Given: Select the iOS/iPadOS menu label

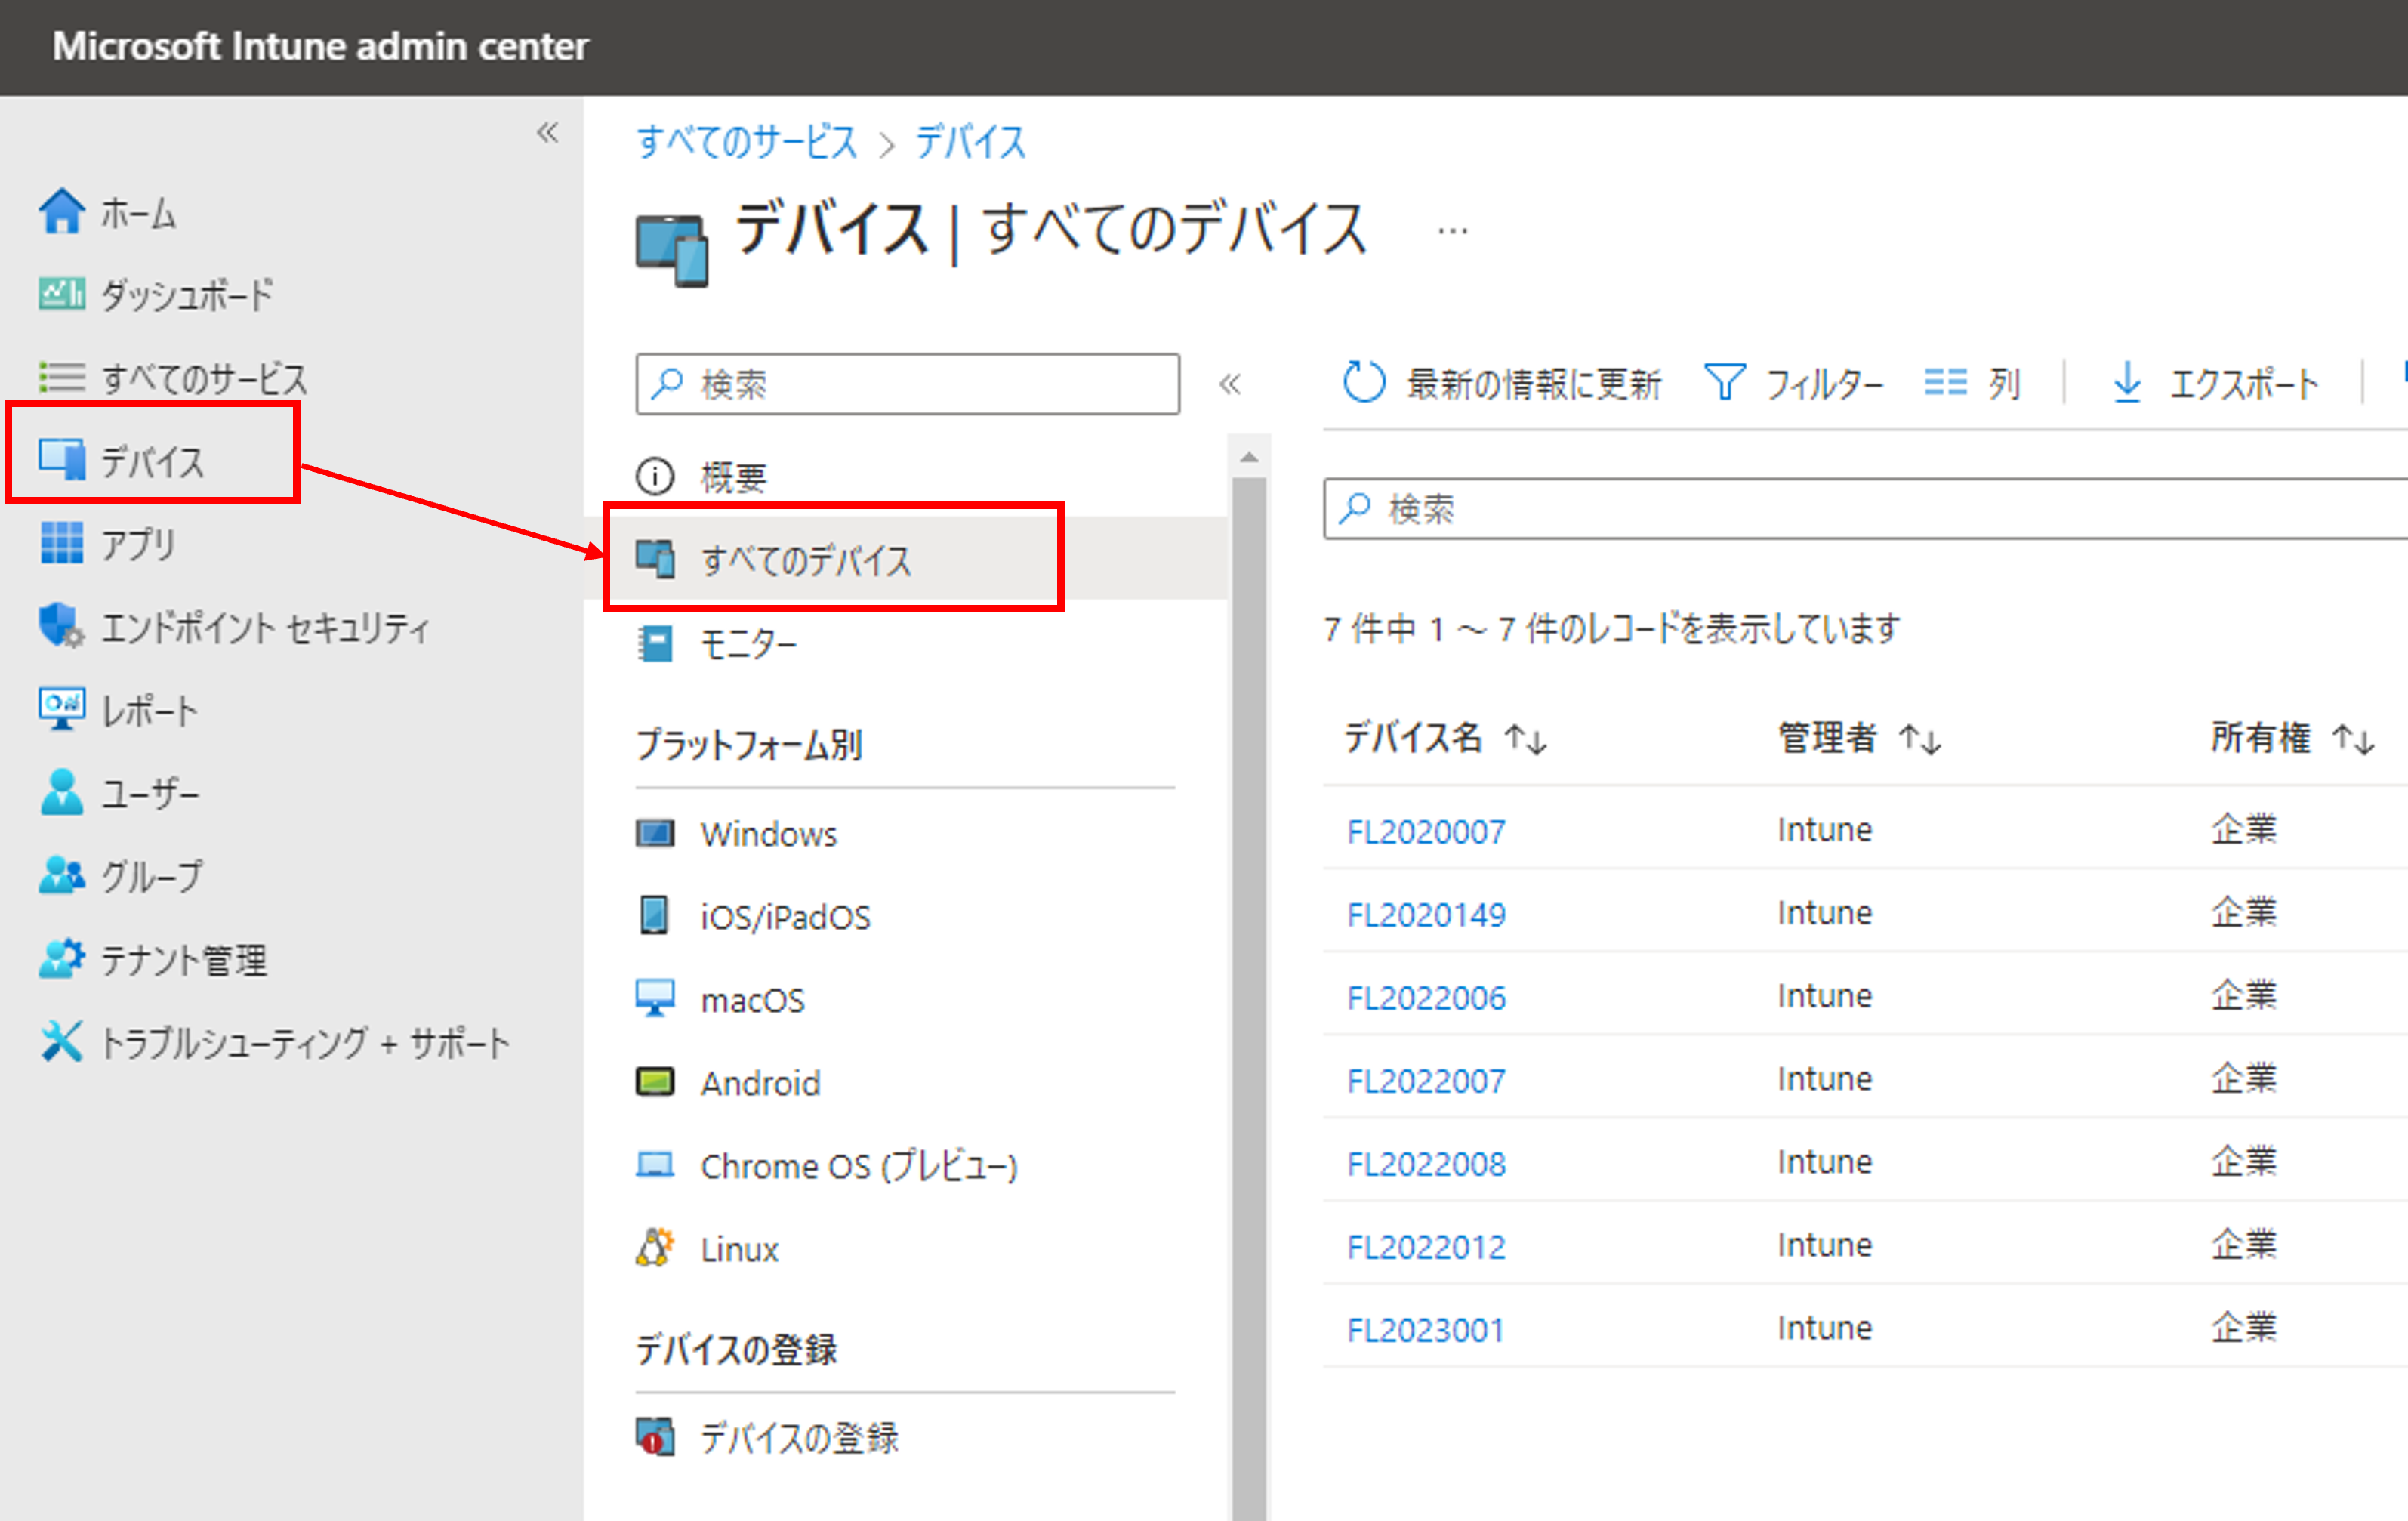Looking at the screenshot, I should [785, 917].
